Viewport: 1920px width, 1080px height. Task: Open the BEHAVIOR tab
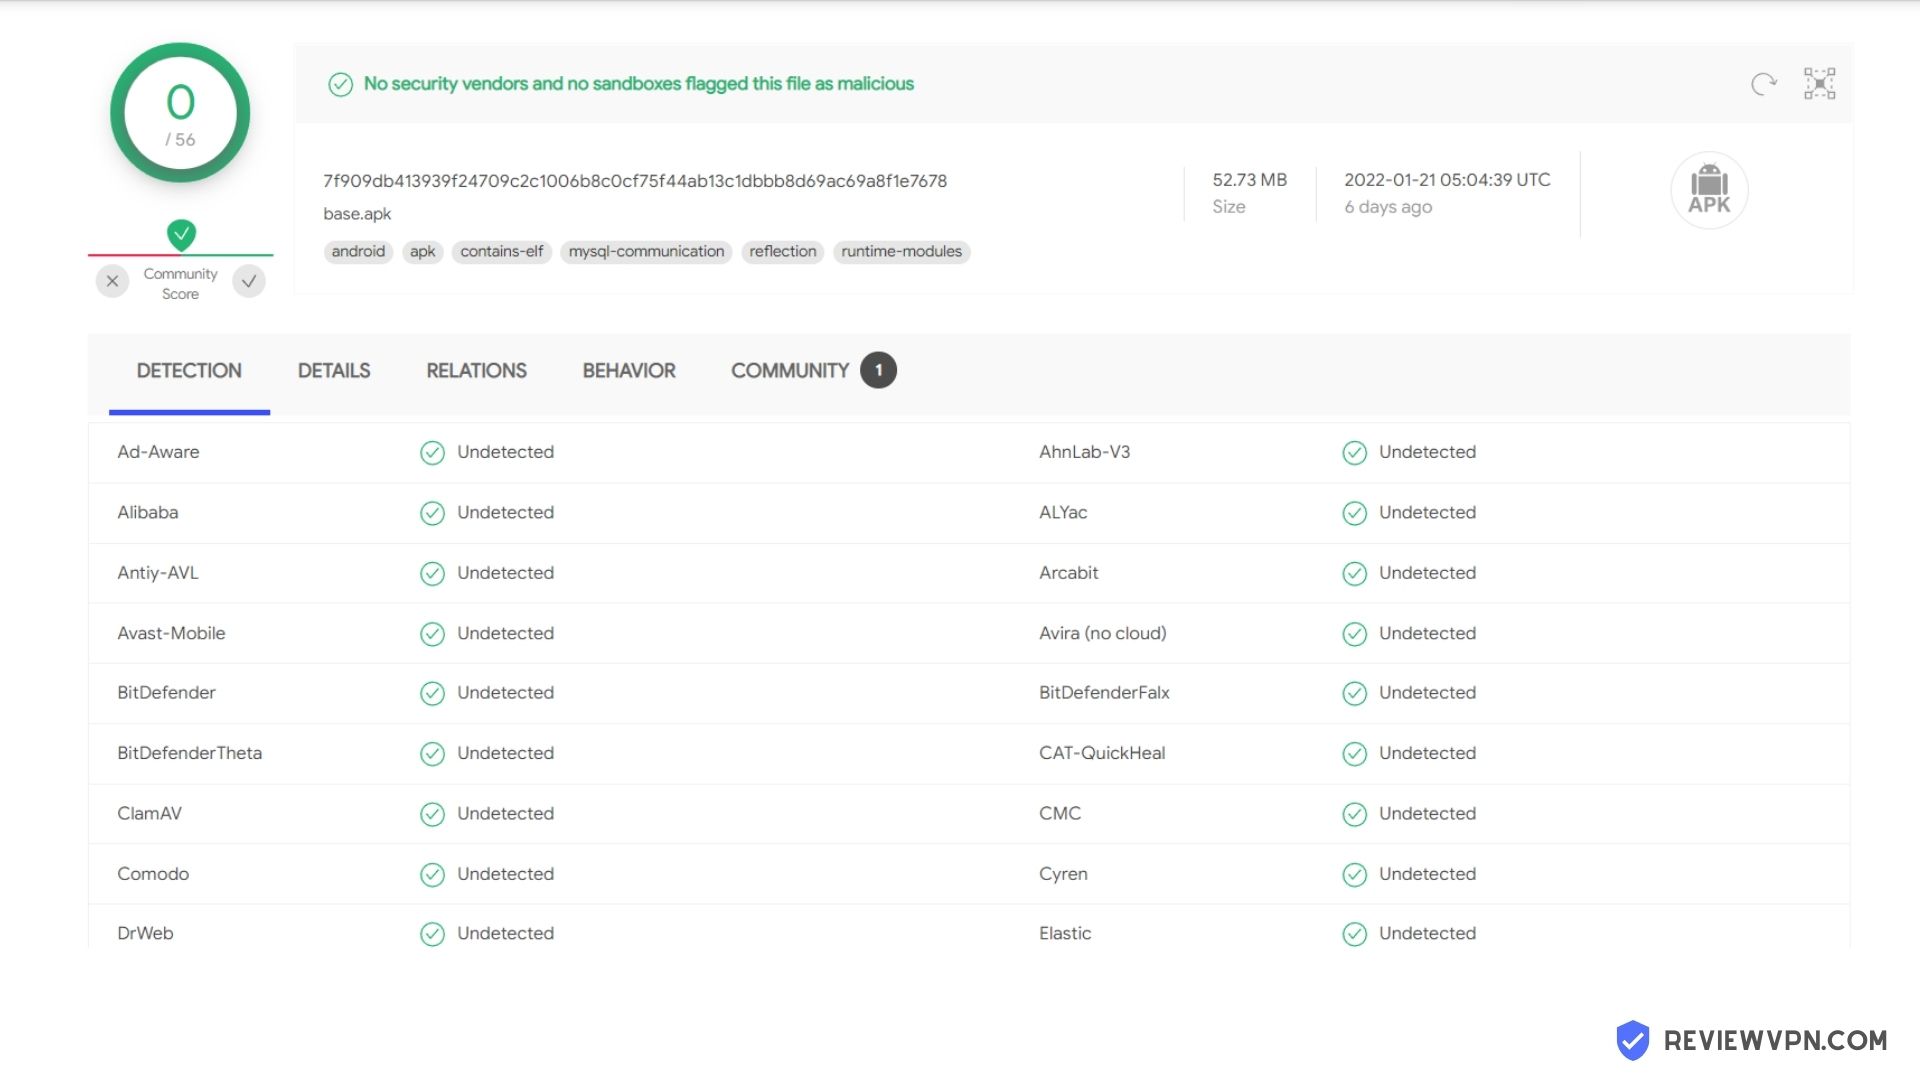coord(629,371)
